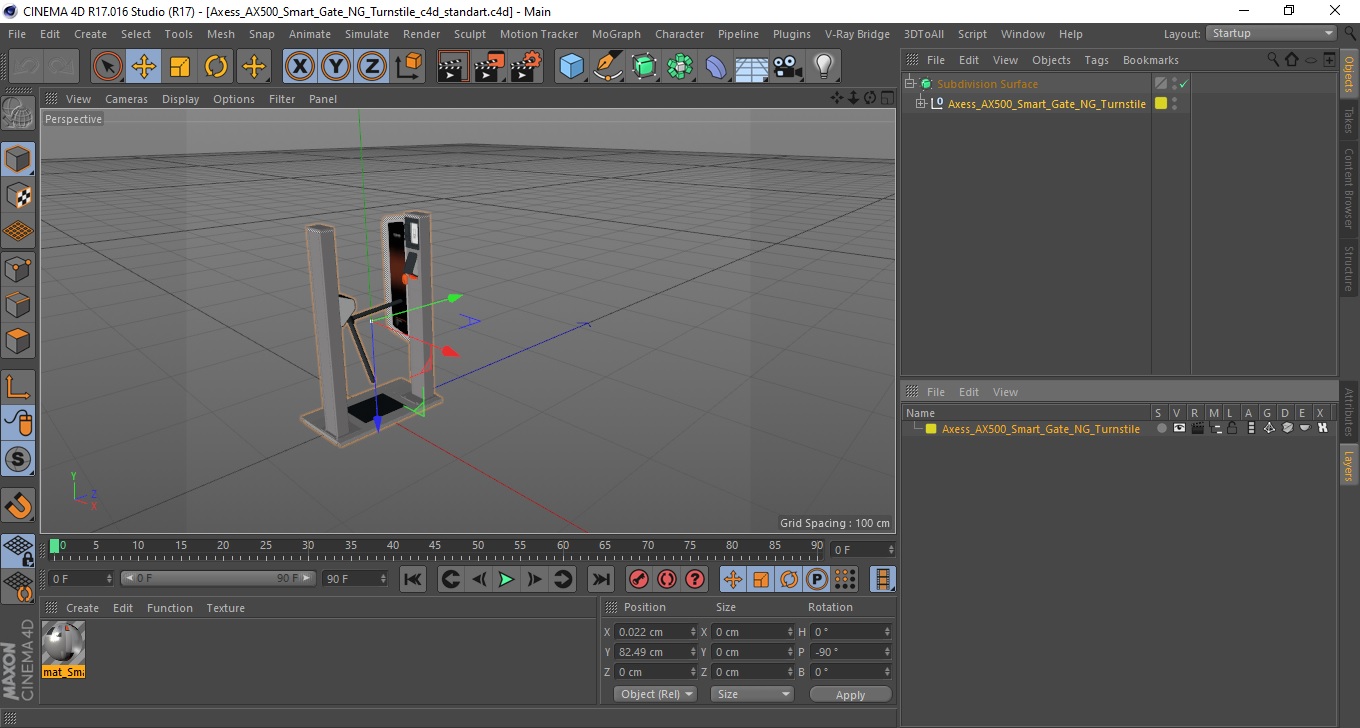
Task: Enable Subdivision Surface green checkmark
Action: [1183, 84]
